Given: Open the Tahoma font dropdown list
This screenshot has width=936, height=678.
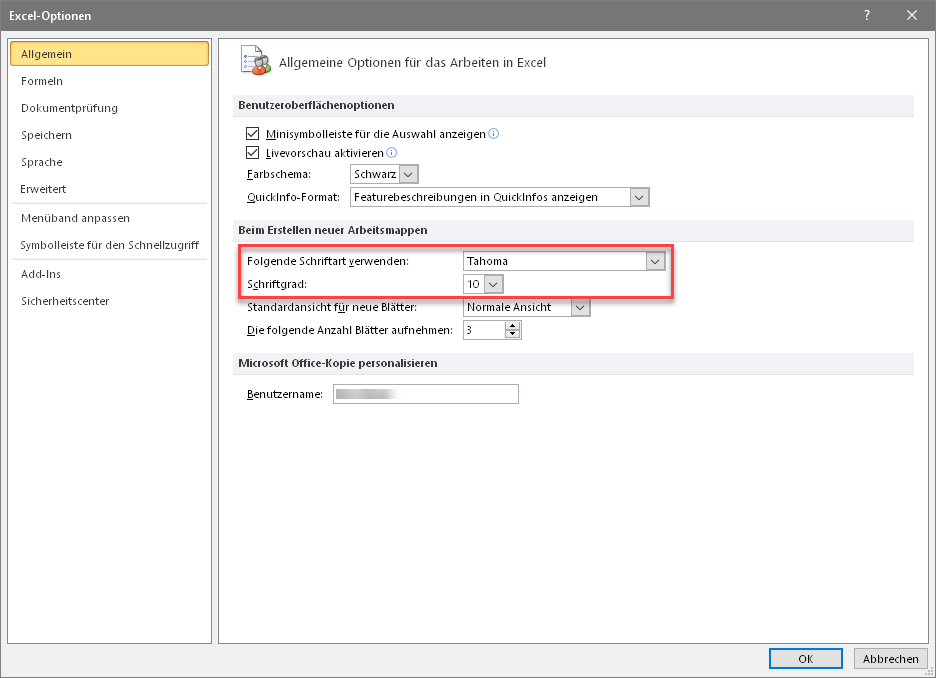Looking at the screenshot, I should tap(655, 261).
